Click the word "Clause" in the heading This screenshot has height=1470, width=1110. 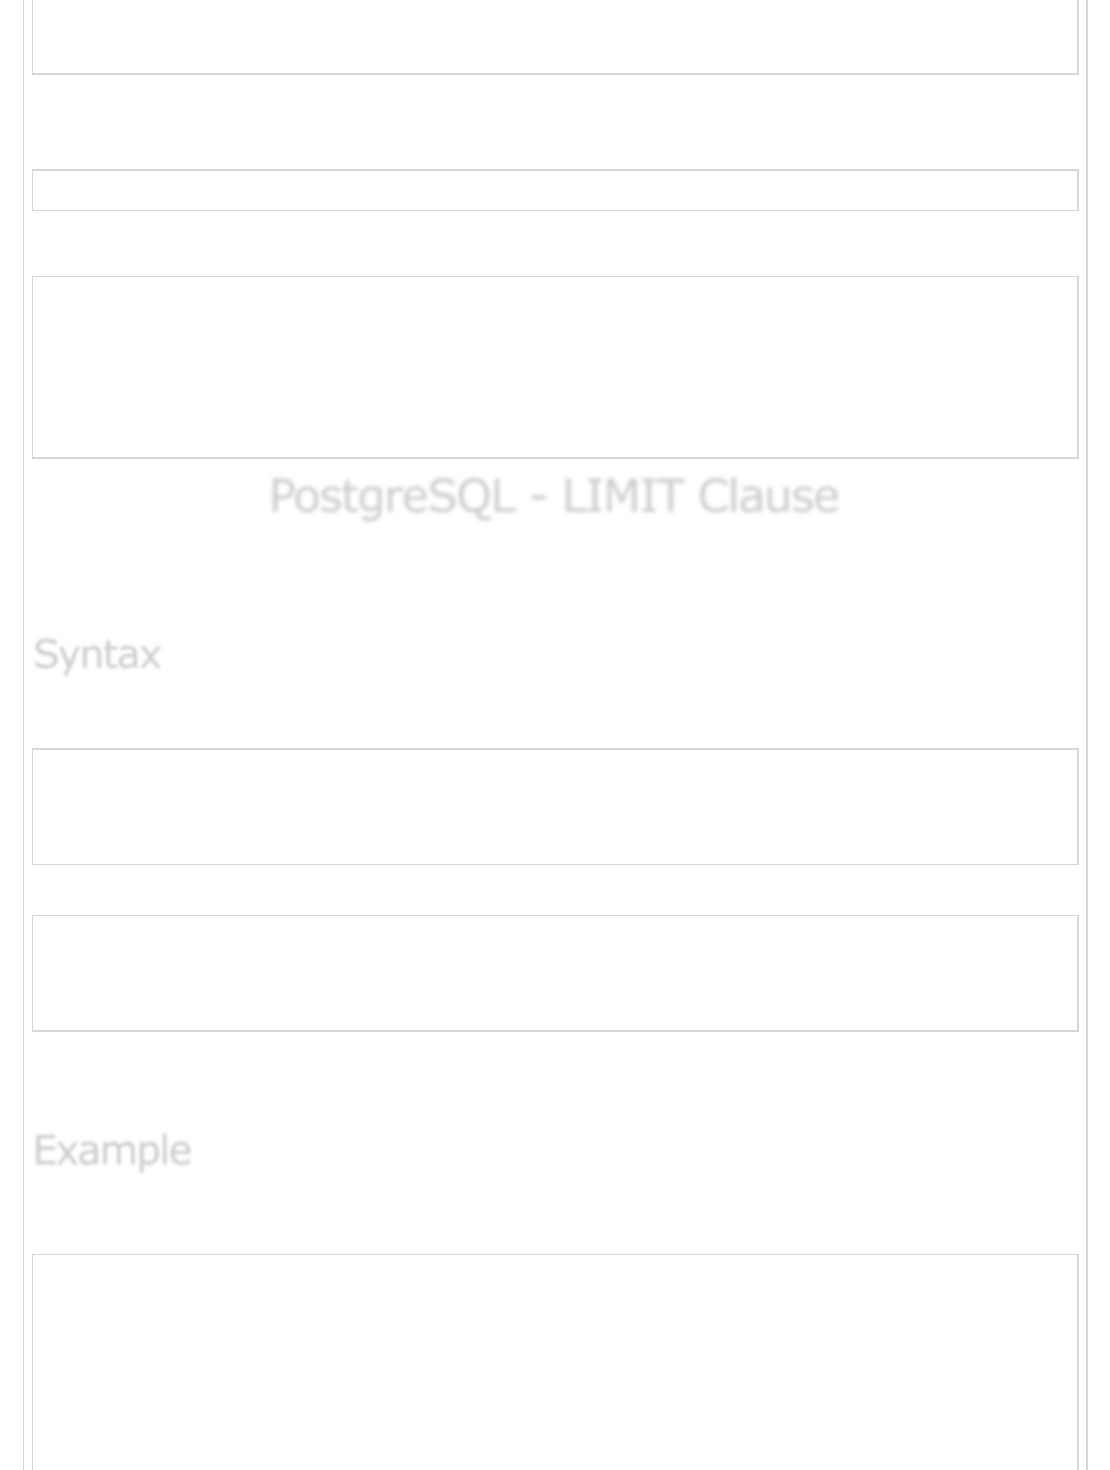pos(768,496)
